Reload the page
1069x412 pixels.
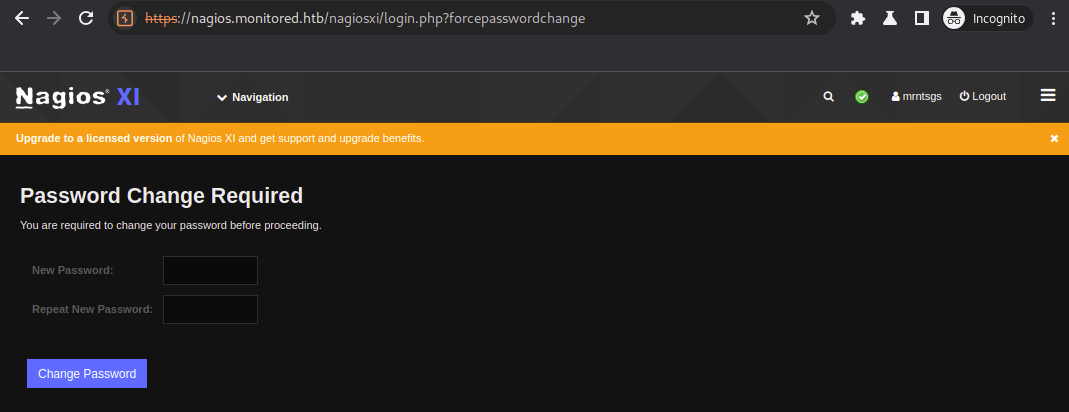pyautogui.click(x=86, y=18)
